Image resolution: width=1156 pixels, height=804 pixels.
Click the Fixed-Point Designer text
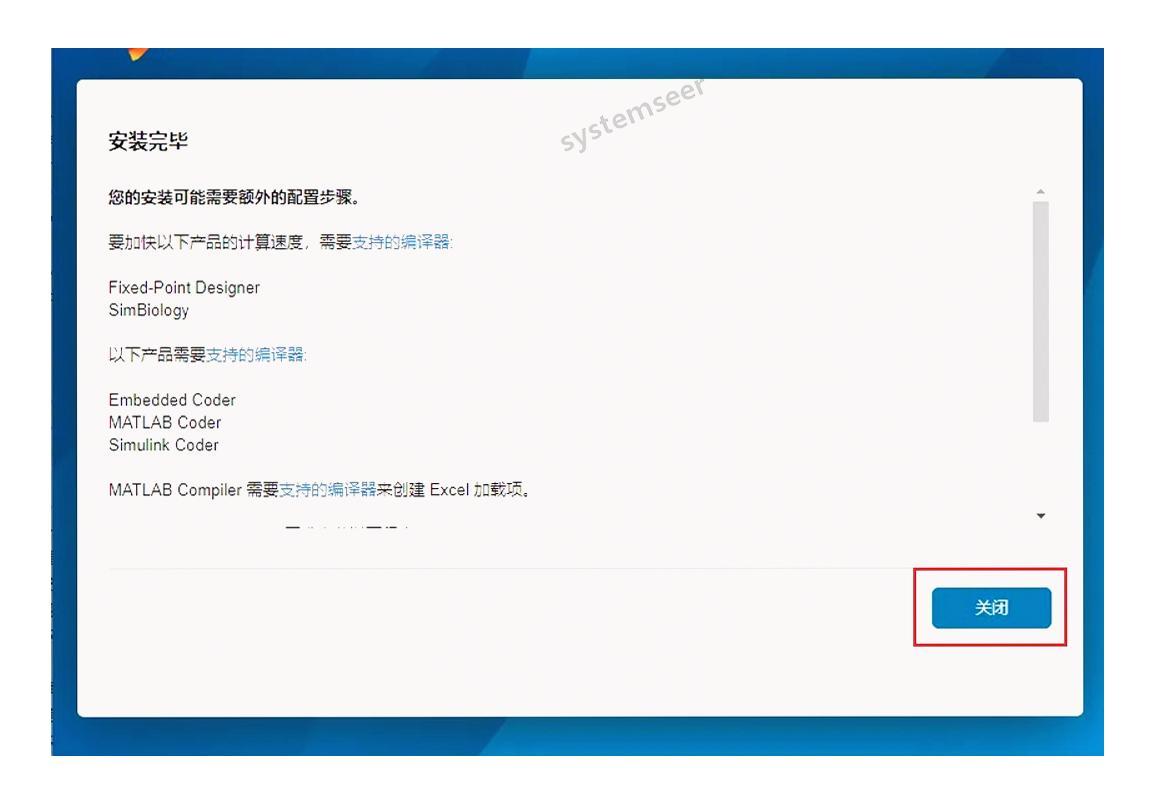[184, 287]
